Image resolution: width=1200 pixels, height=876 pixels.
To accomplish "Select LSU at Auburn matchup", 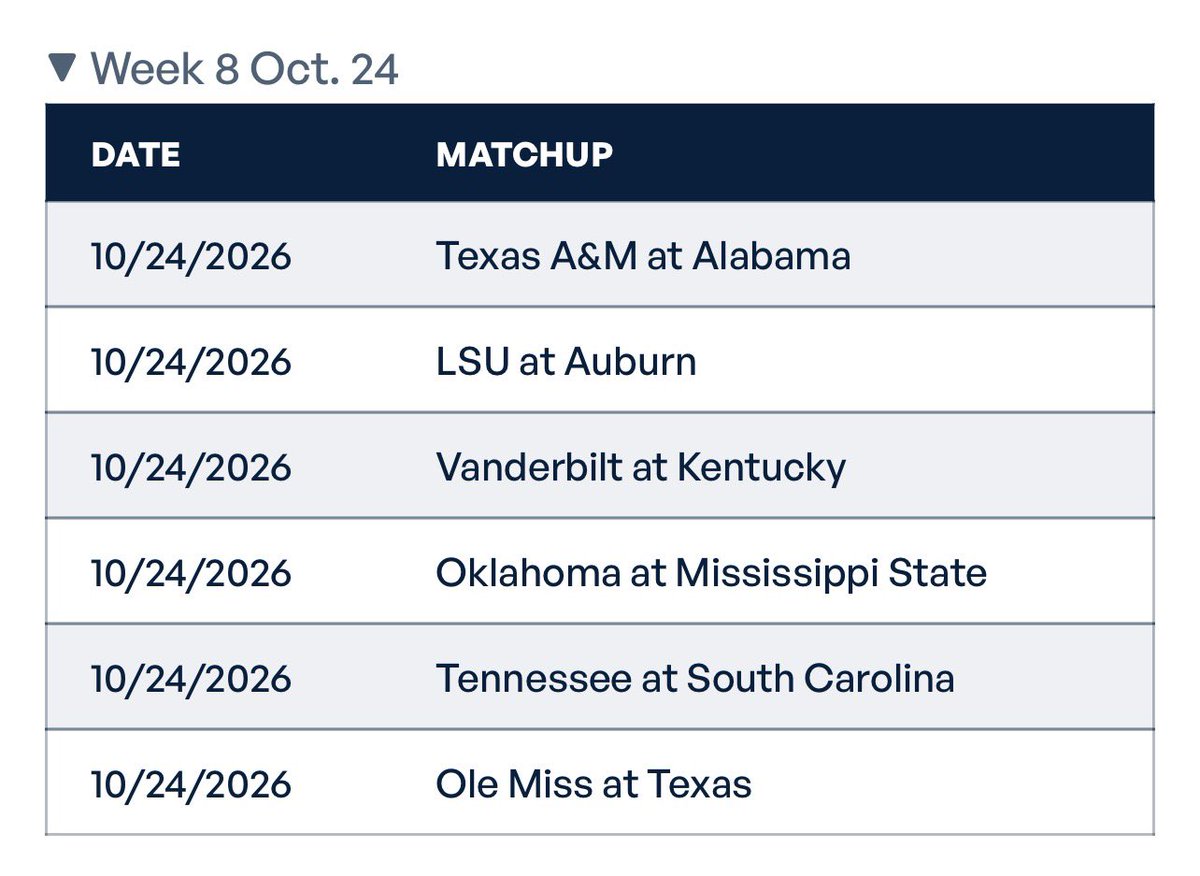I will pos(566,361).
